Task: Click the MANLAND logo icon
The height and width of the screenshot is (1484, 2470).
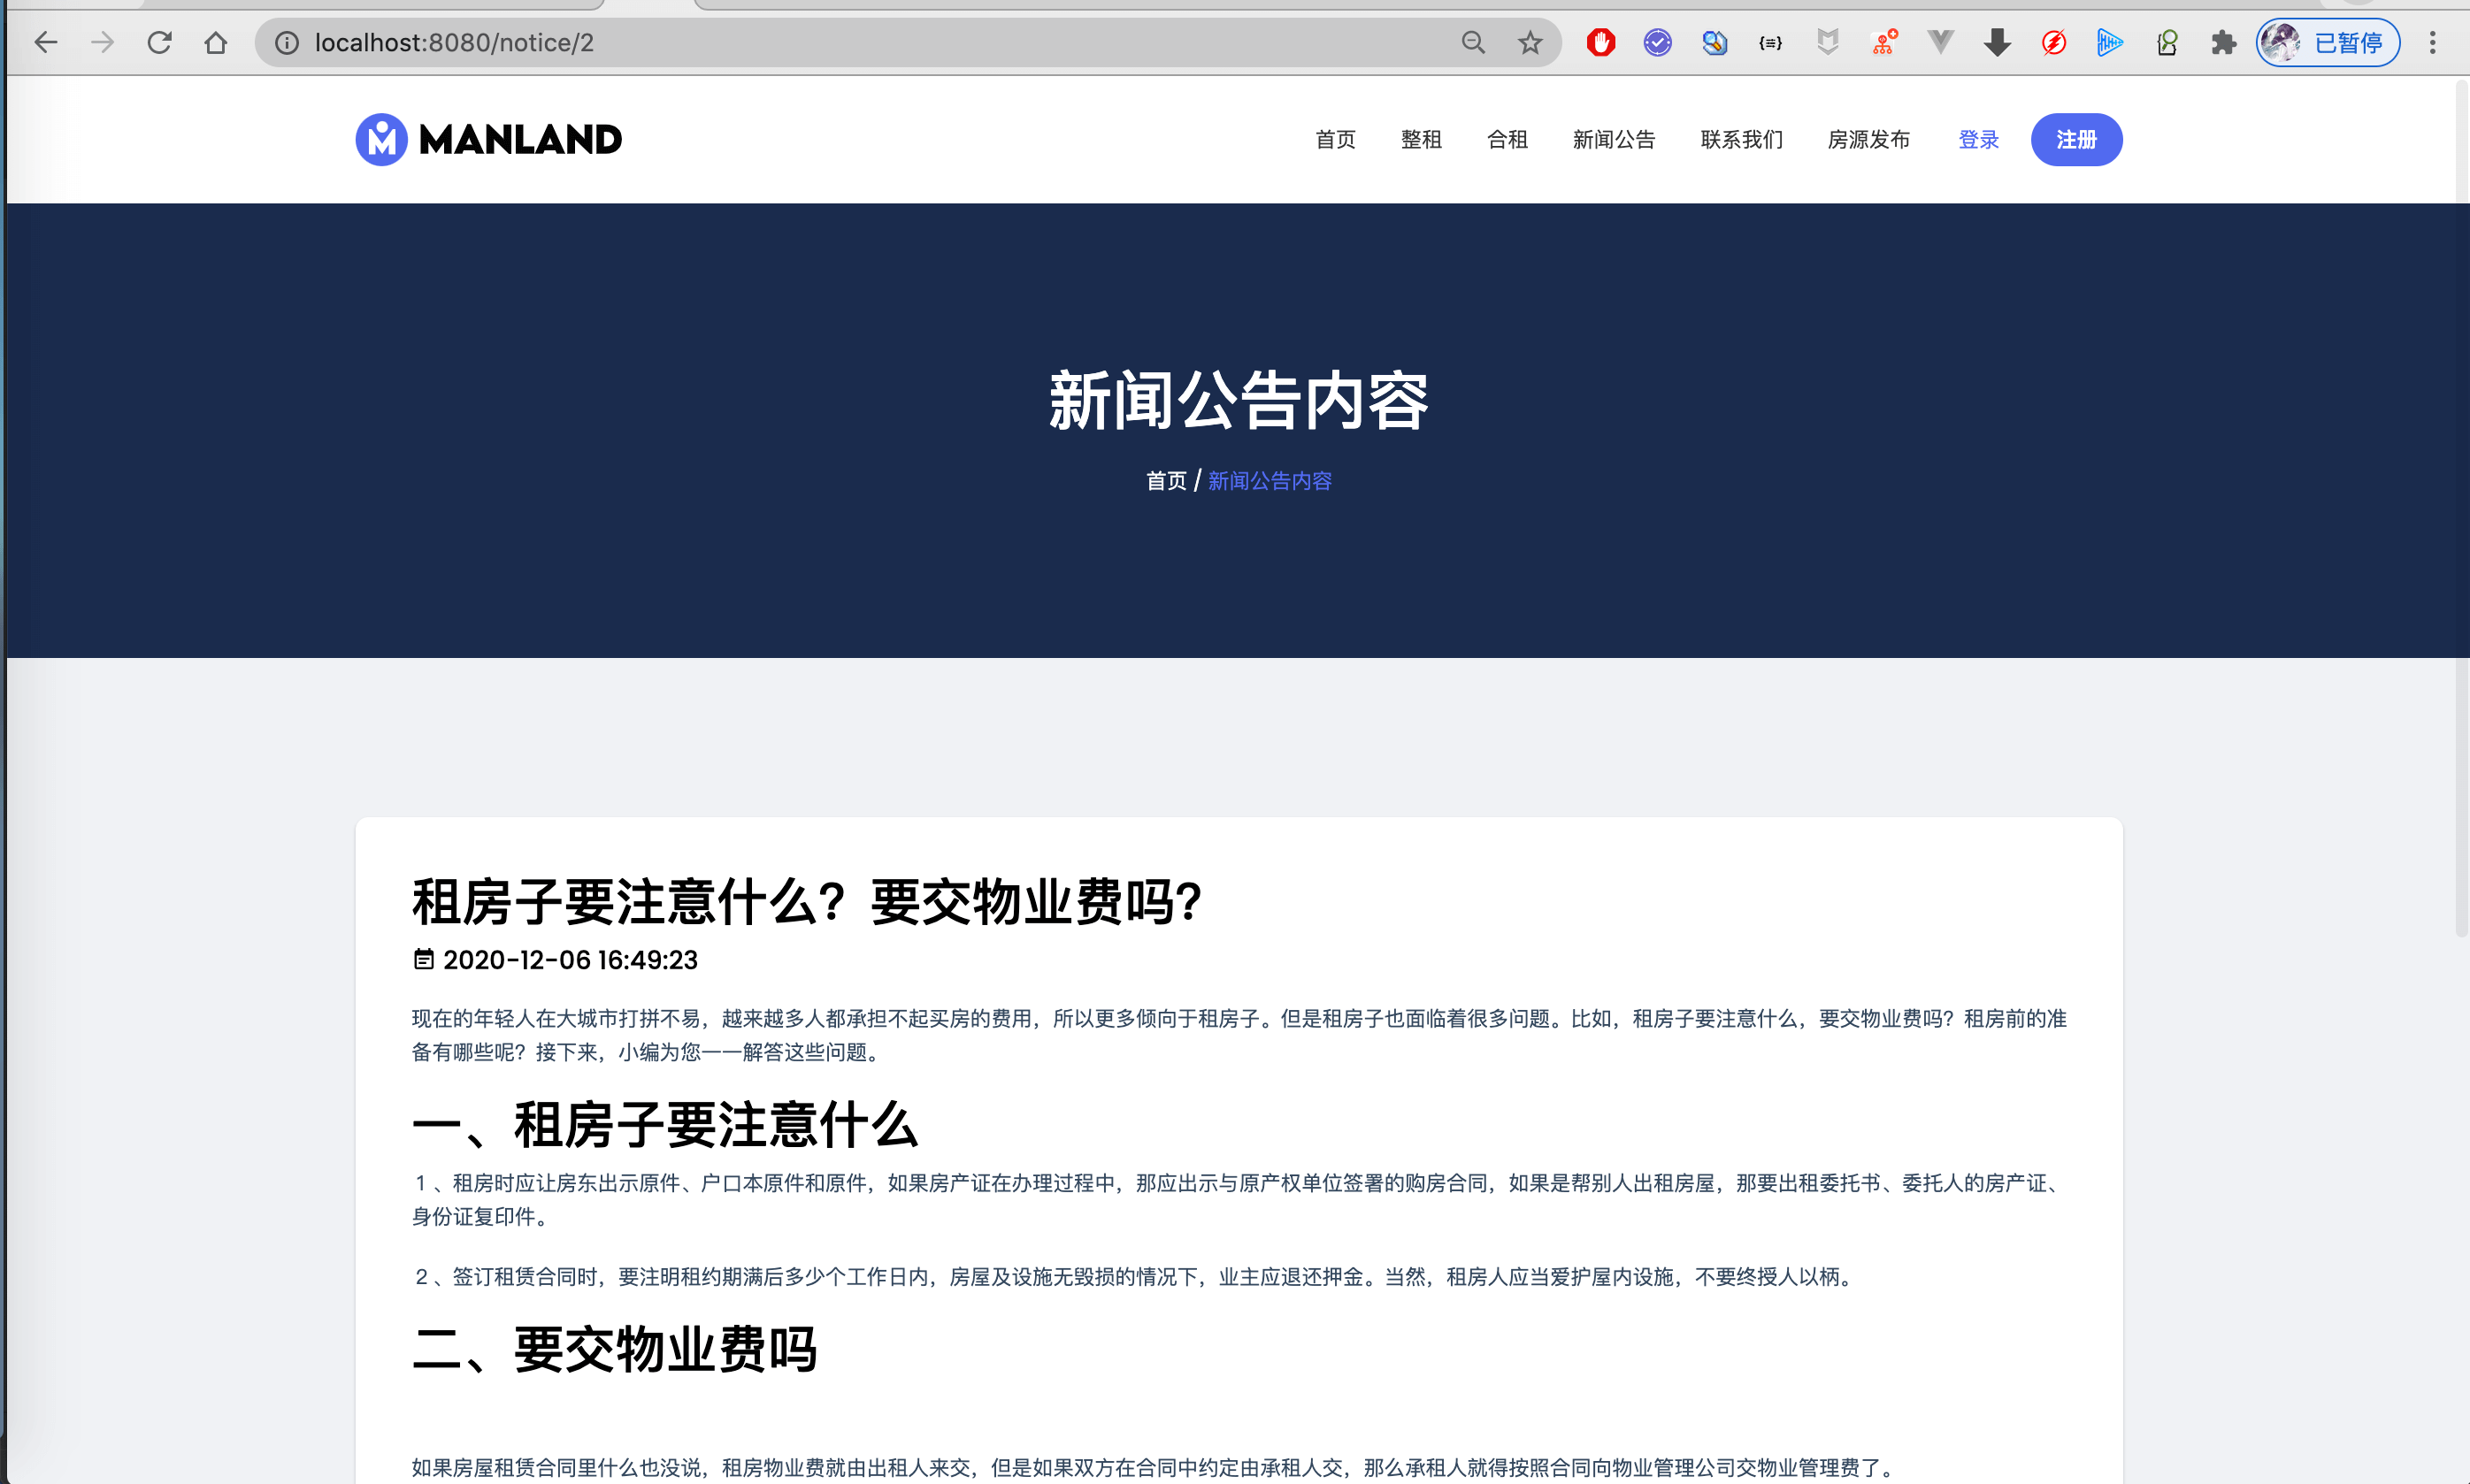Action: (381, 139)
